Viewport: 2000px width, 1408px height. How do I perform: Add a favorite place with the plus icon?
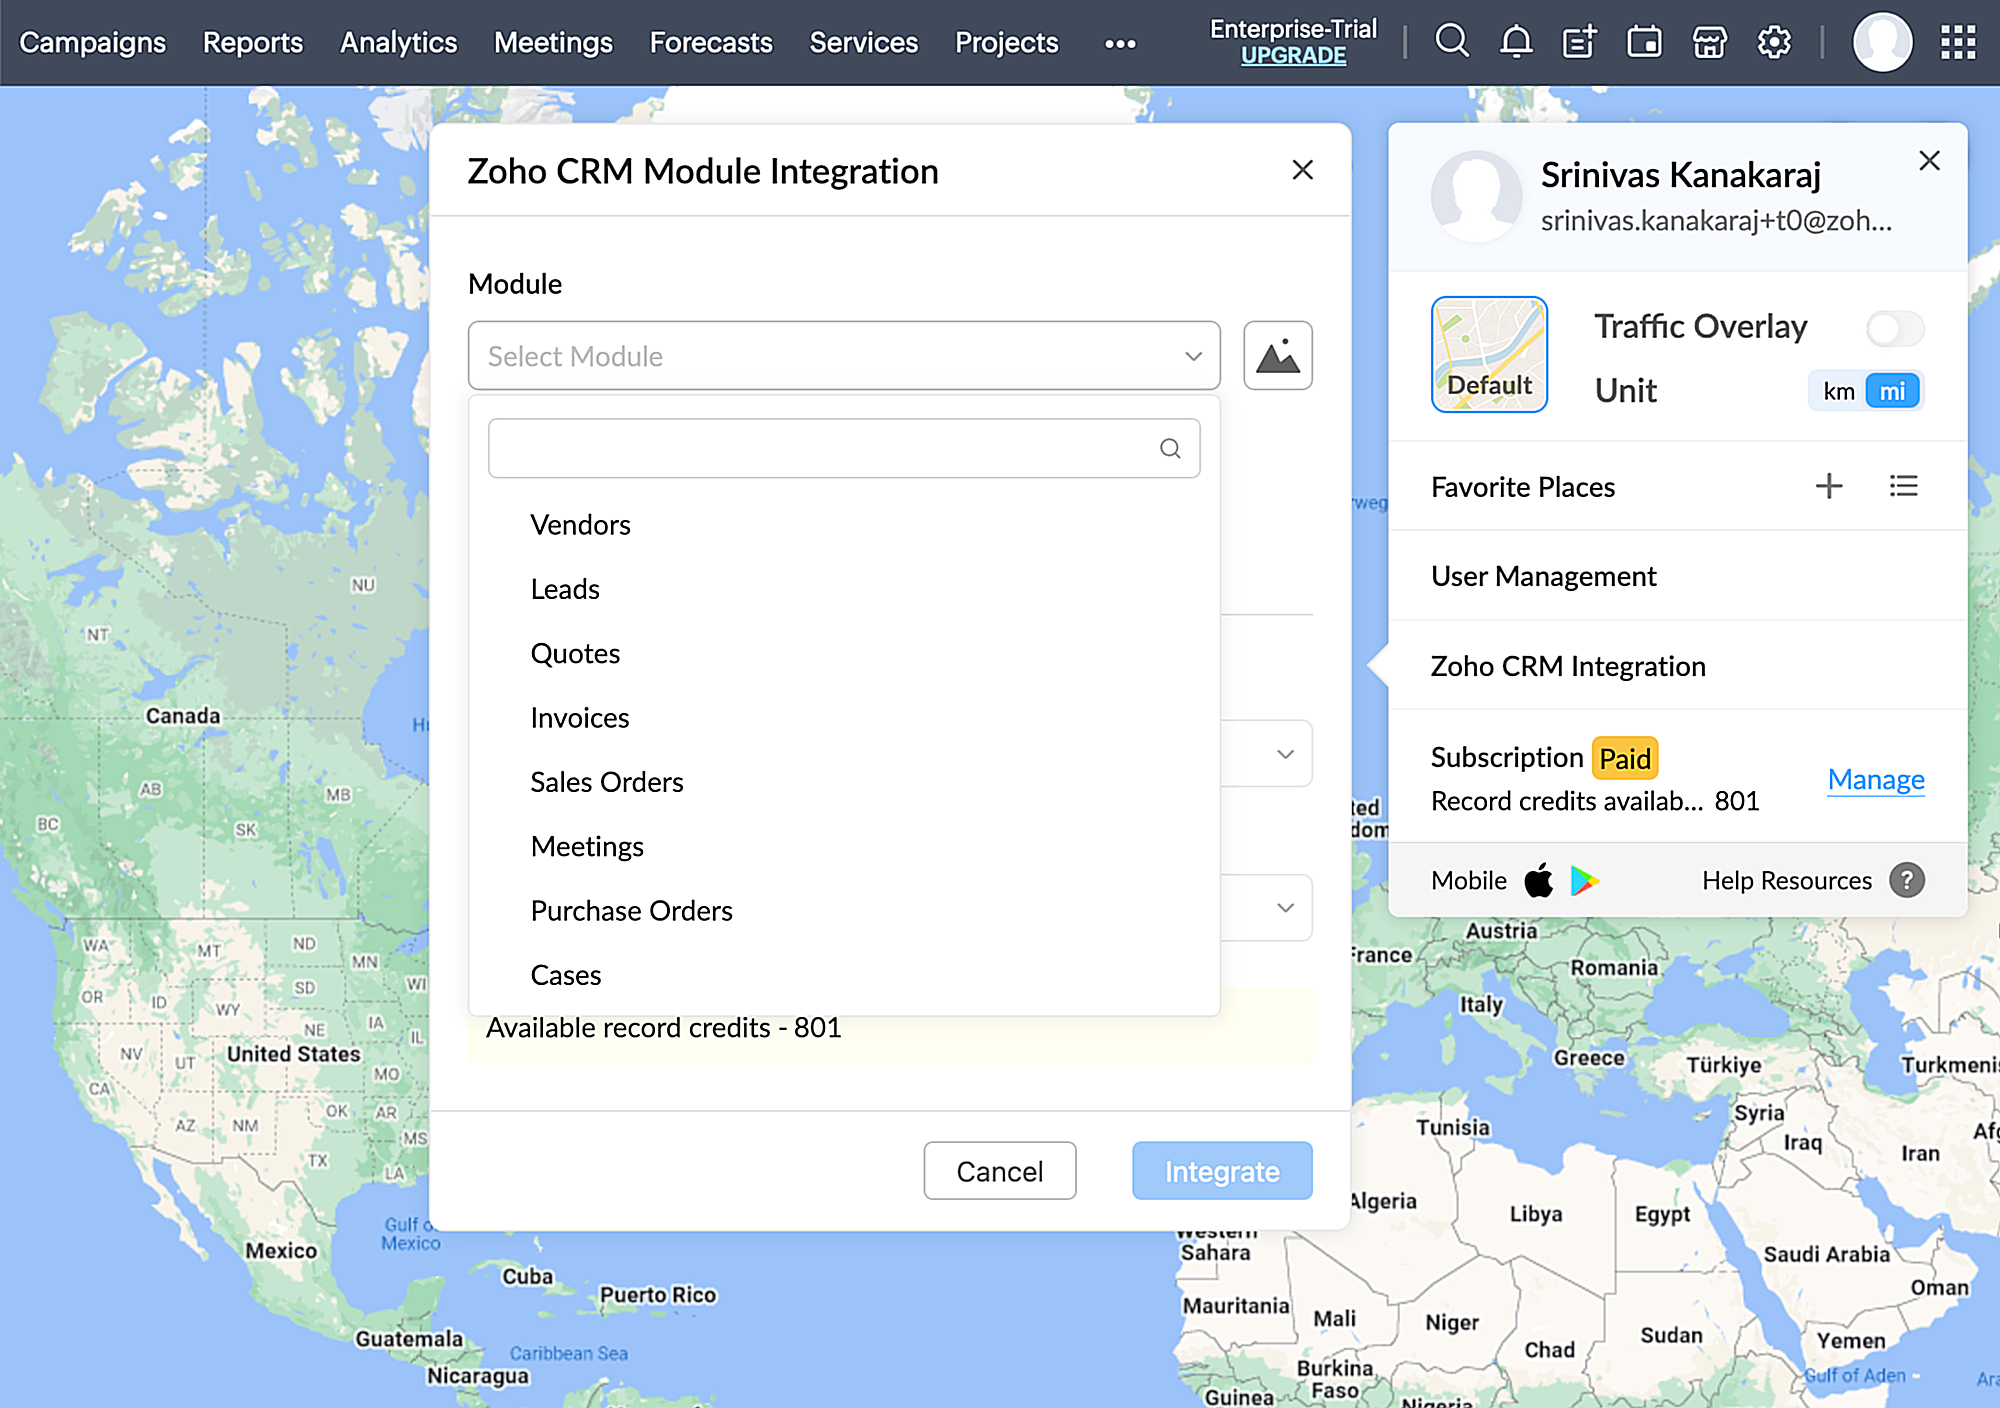1828,487
